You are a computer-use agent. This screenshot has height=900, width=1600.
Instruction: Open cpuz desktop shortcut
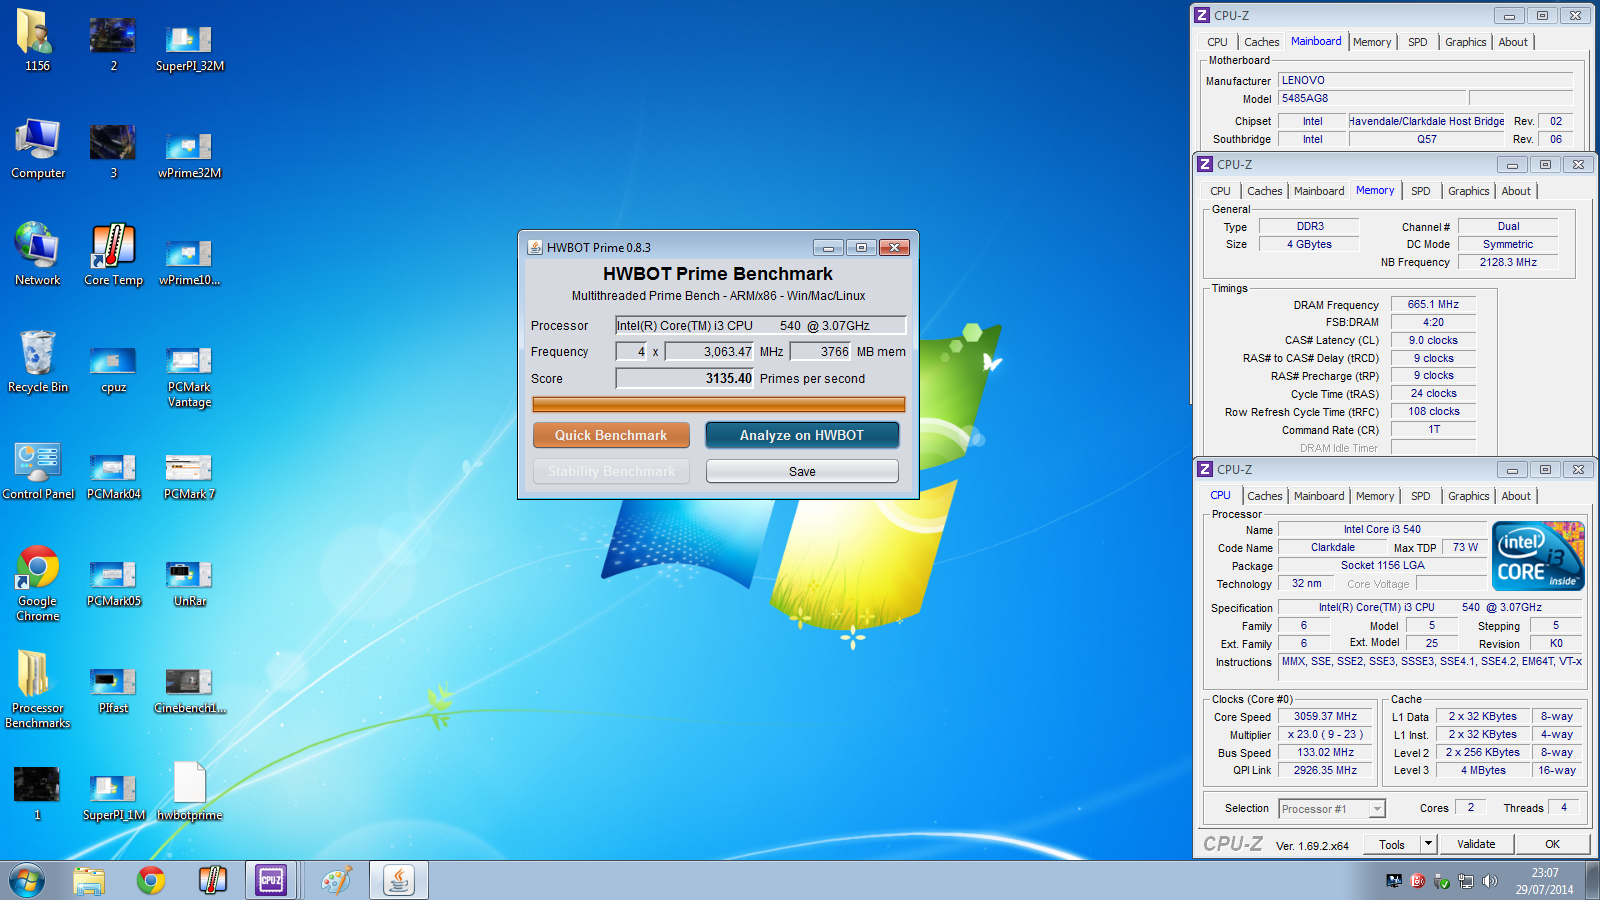click(x=113, y=368)
